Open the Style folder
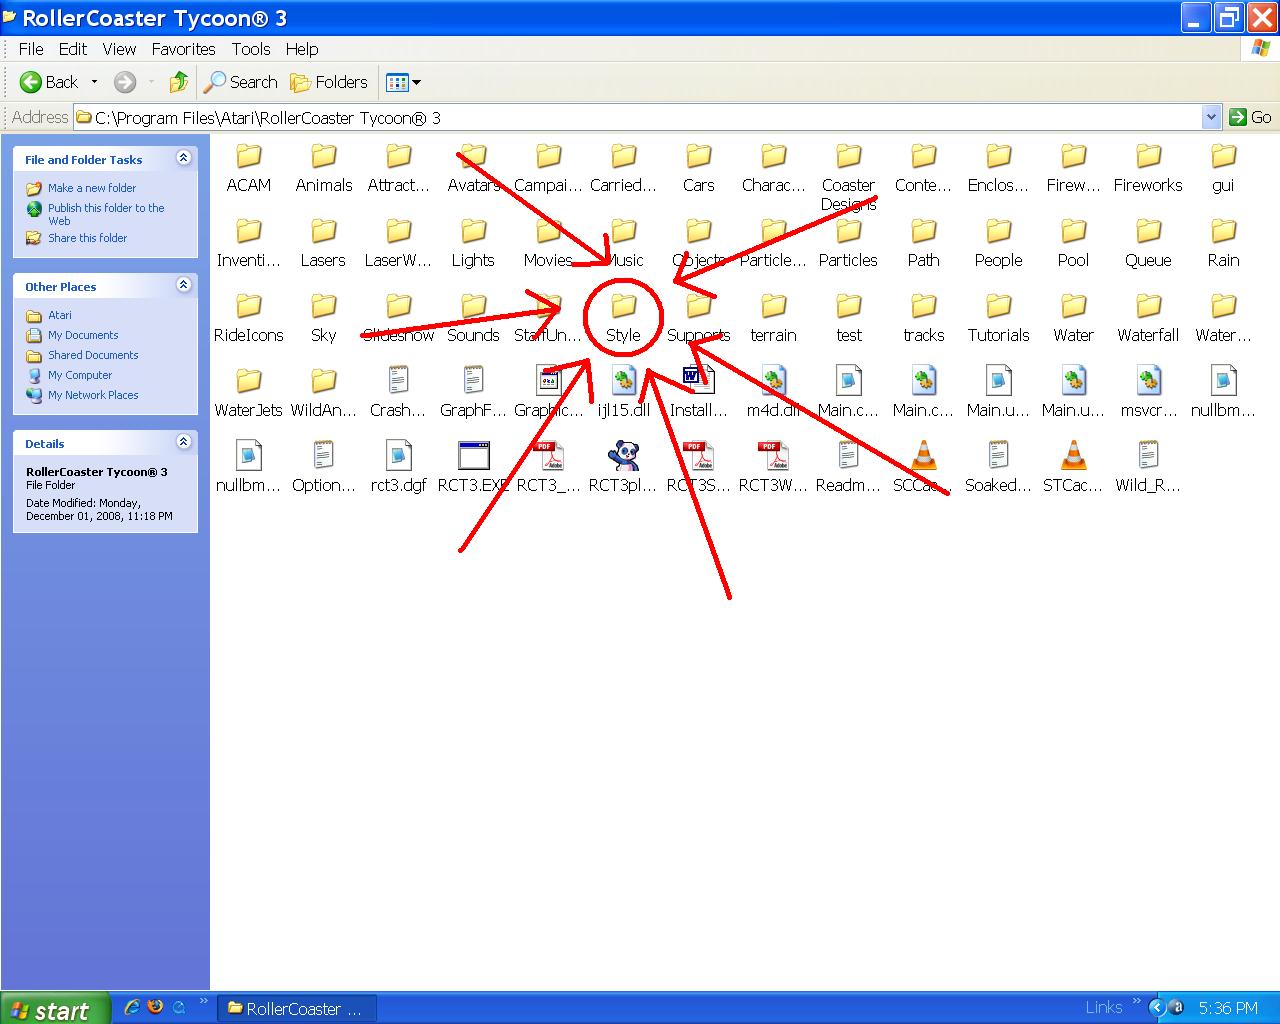Viewport: 1280px width, 1024px height. coord(623,318)
